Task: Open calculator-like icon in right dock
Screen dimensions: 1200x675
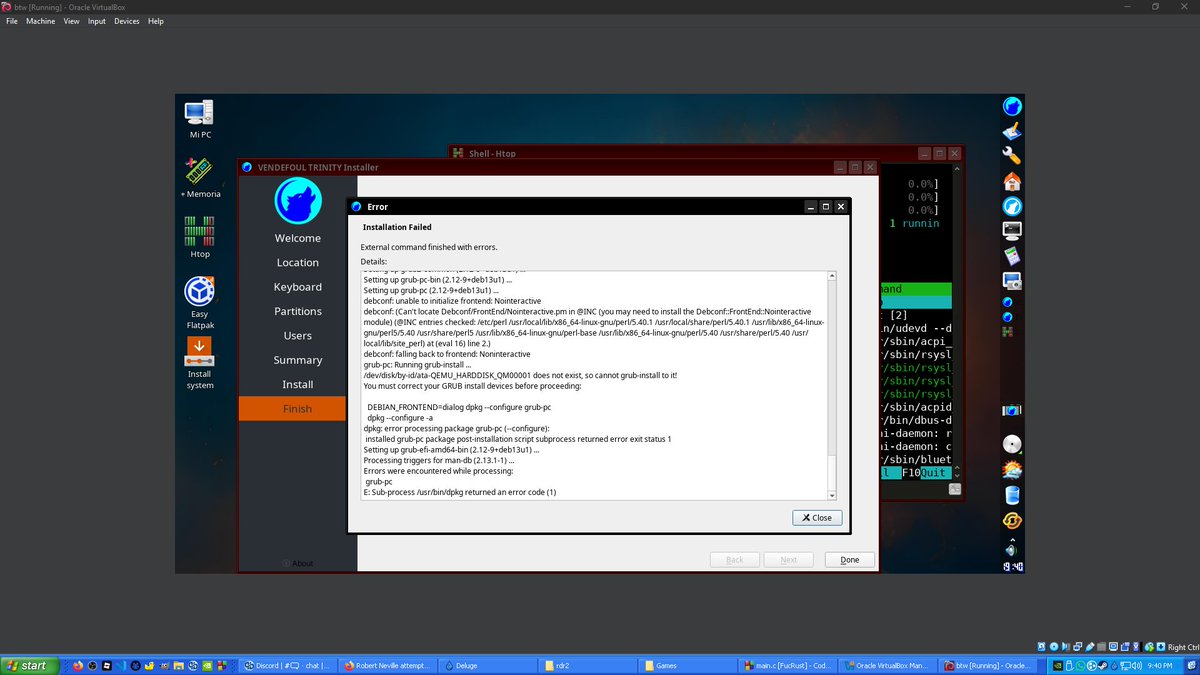Action: (x=1012, y=256)
